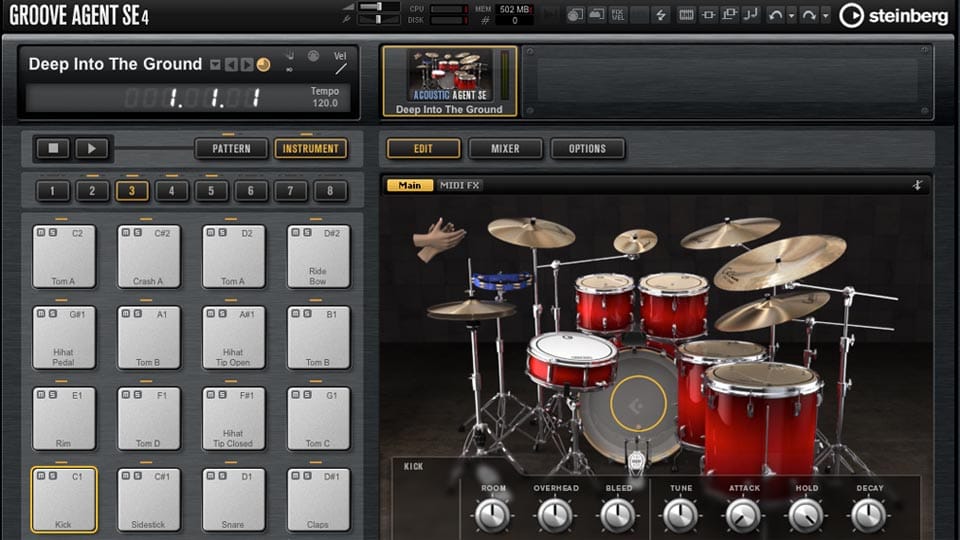Click the Tune knob
This screenshot has width=960, height=540.
pos(680,514)
